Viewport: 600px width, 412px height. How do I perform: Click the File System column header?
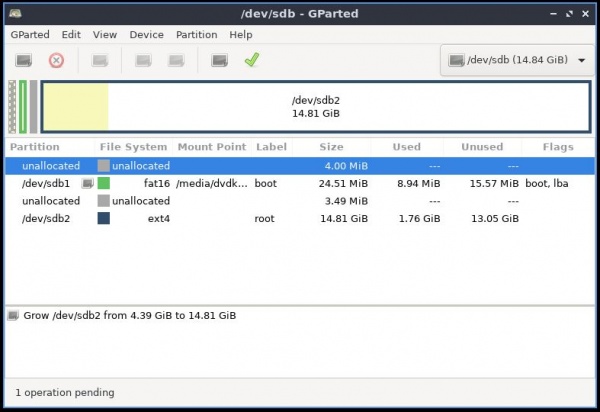pos(134,147)
